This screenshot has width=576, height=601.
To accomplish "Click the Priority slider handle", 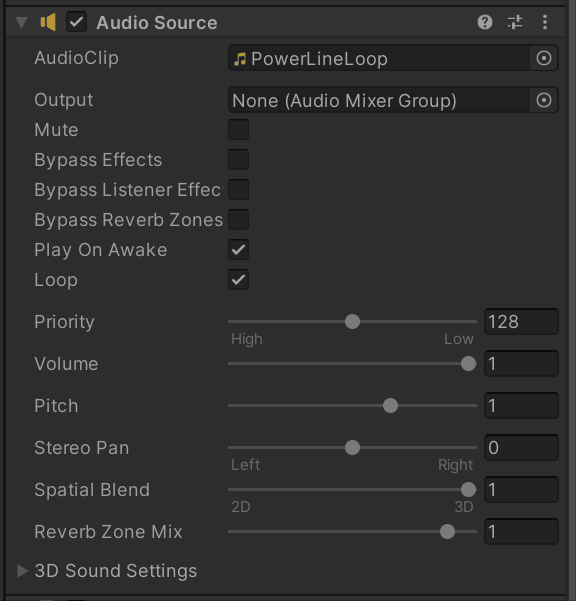I will (x=352, y=321).
